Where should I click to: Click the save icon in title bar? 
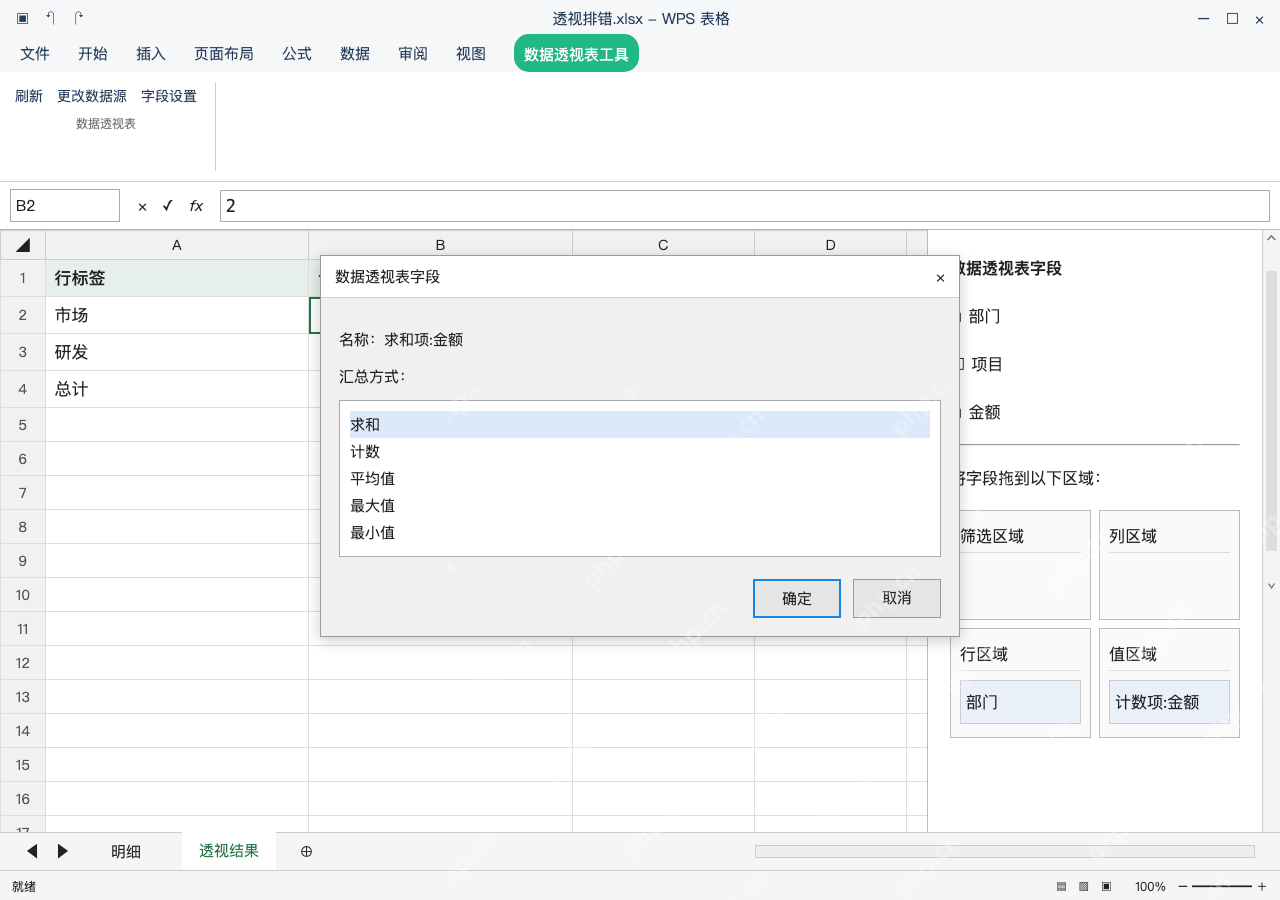coord(22,18)
